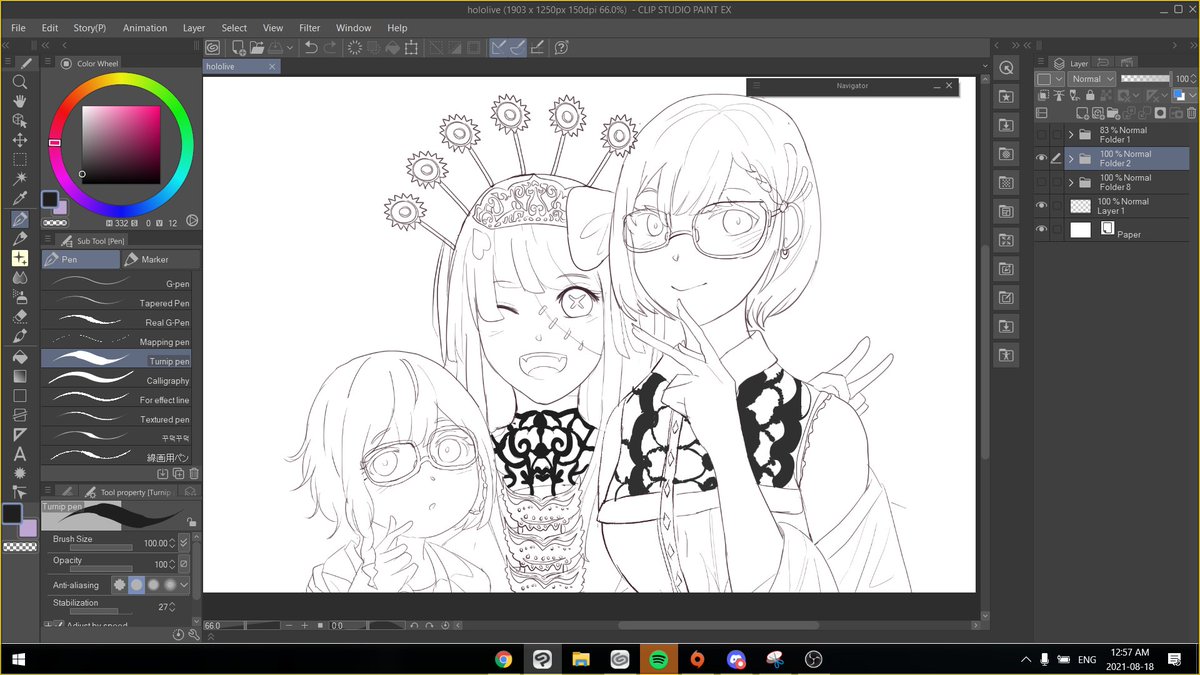Viewport: 1200px width, 675px height.
Task: Open the download materials folder icon
Action: 1006,125
